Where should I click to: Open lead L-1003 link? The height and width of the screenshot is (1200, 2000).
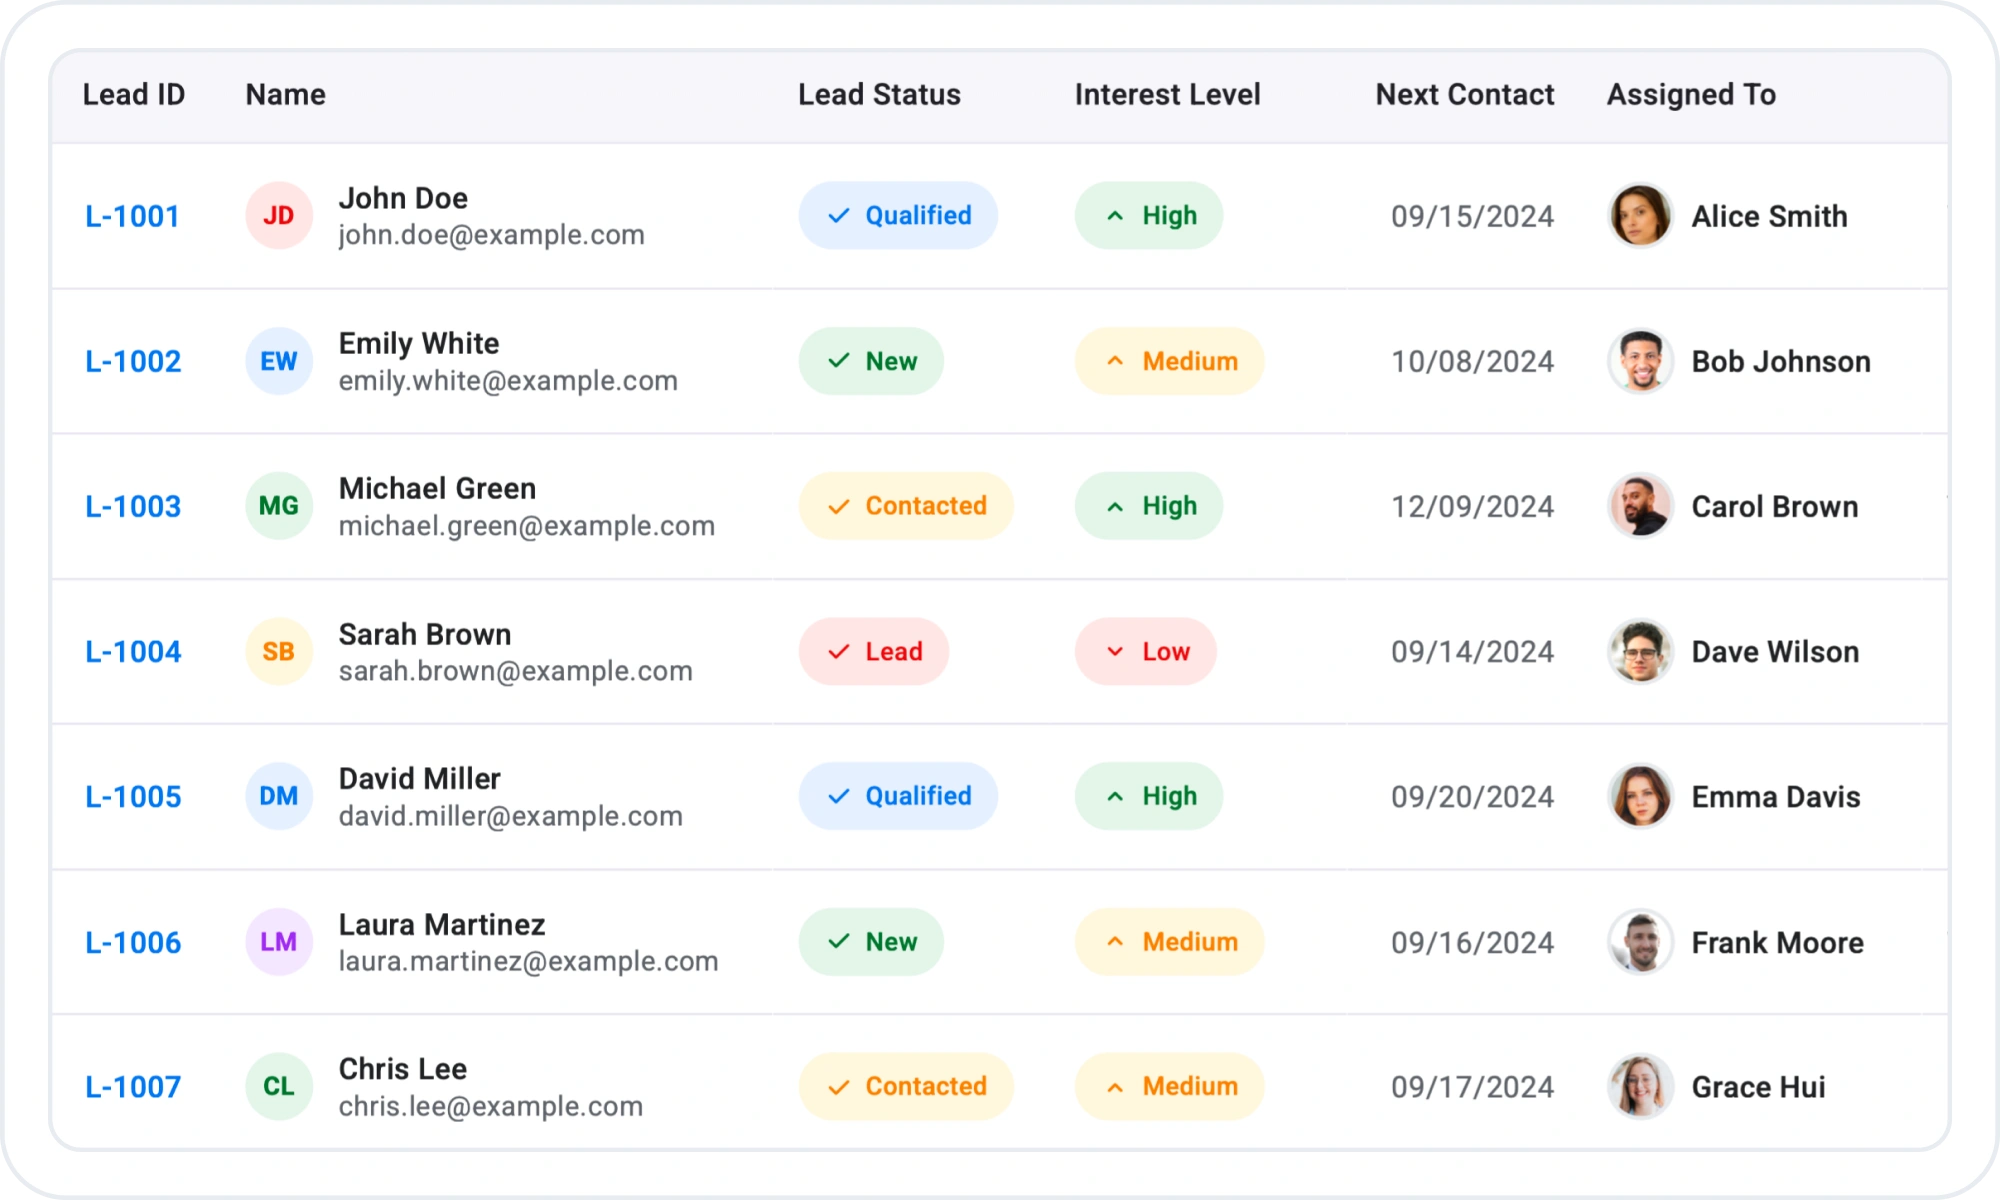133,506
